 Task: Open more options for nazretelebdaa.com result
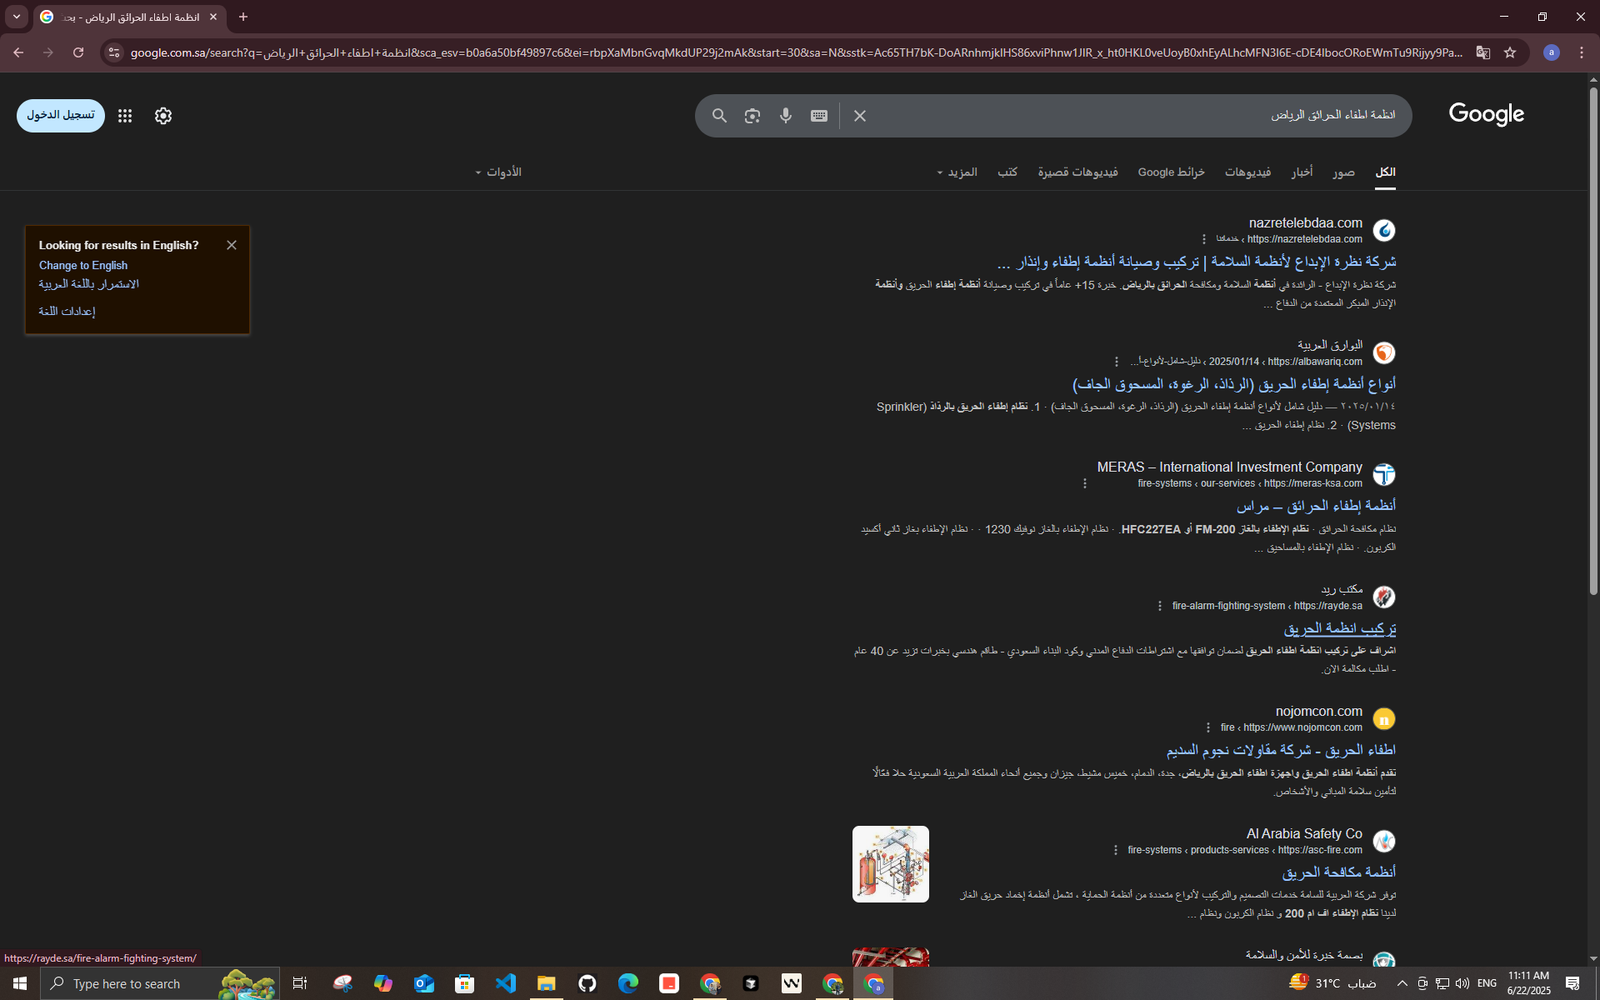[1204, 239]
